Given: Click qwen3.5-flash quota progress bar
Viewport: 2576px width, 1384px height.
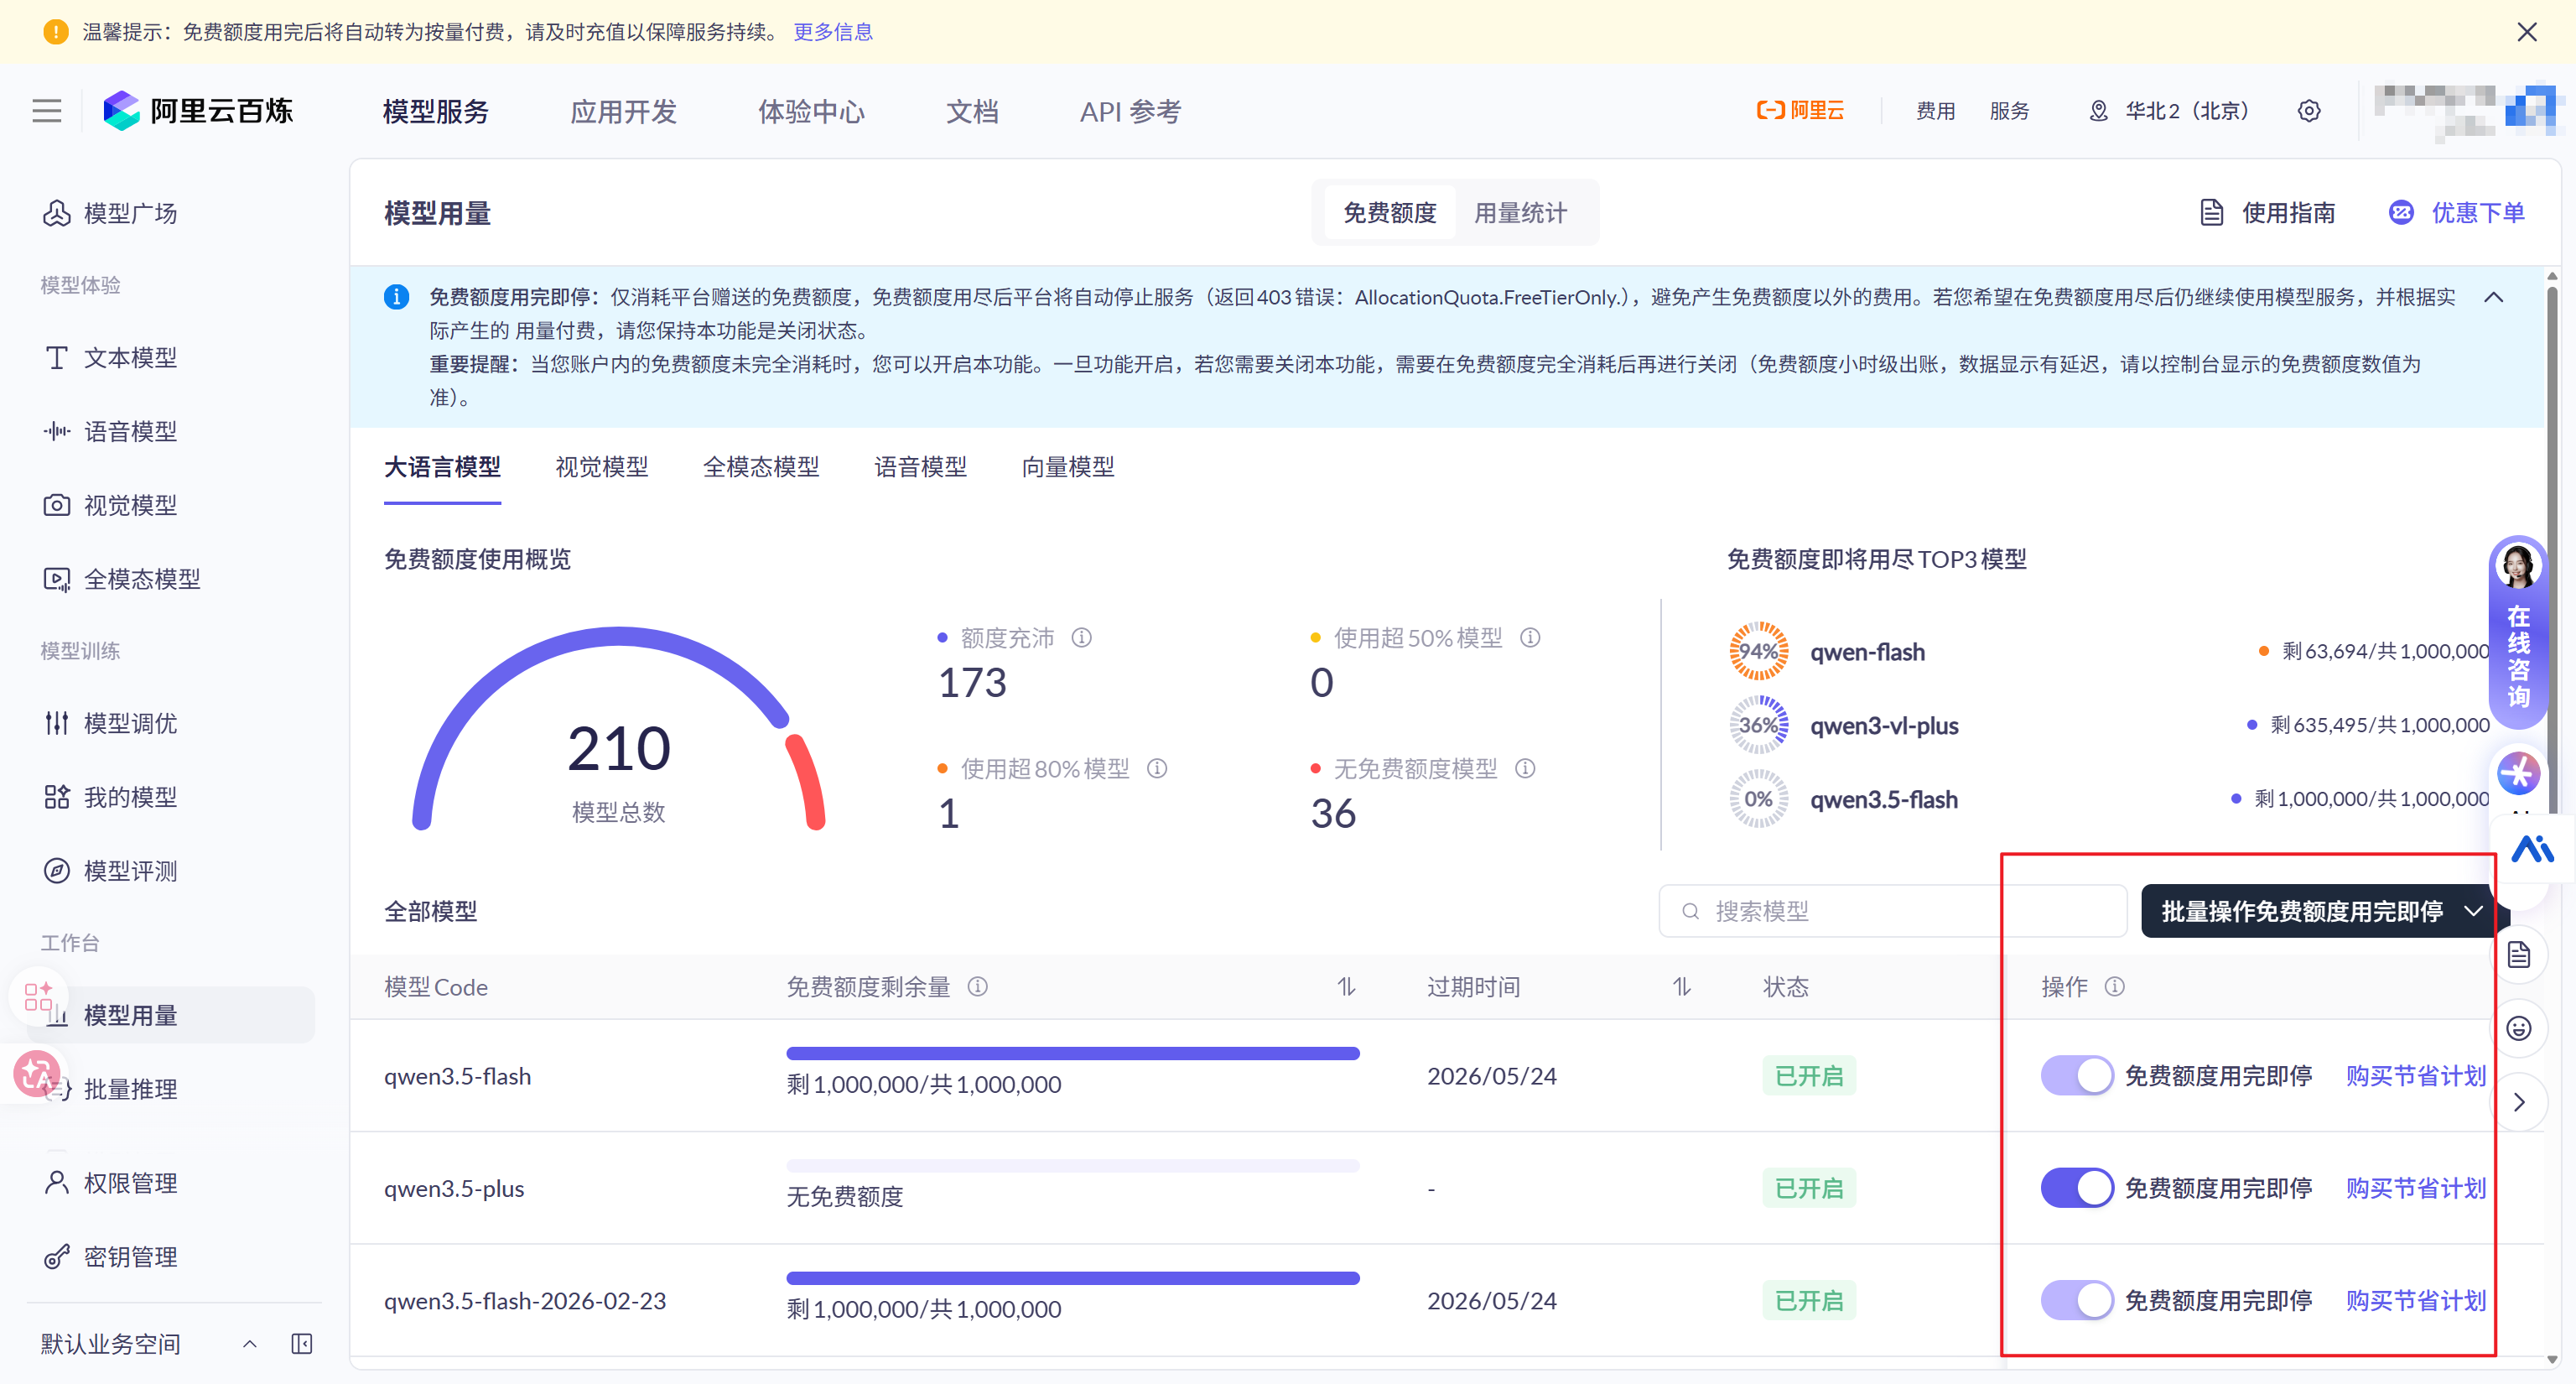Looking at the screenshot, I should [1072, 1053].
